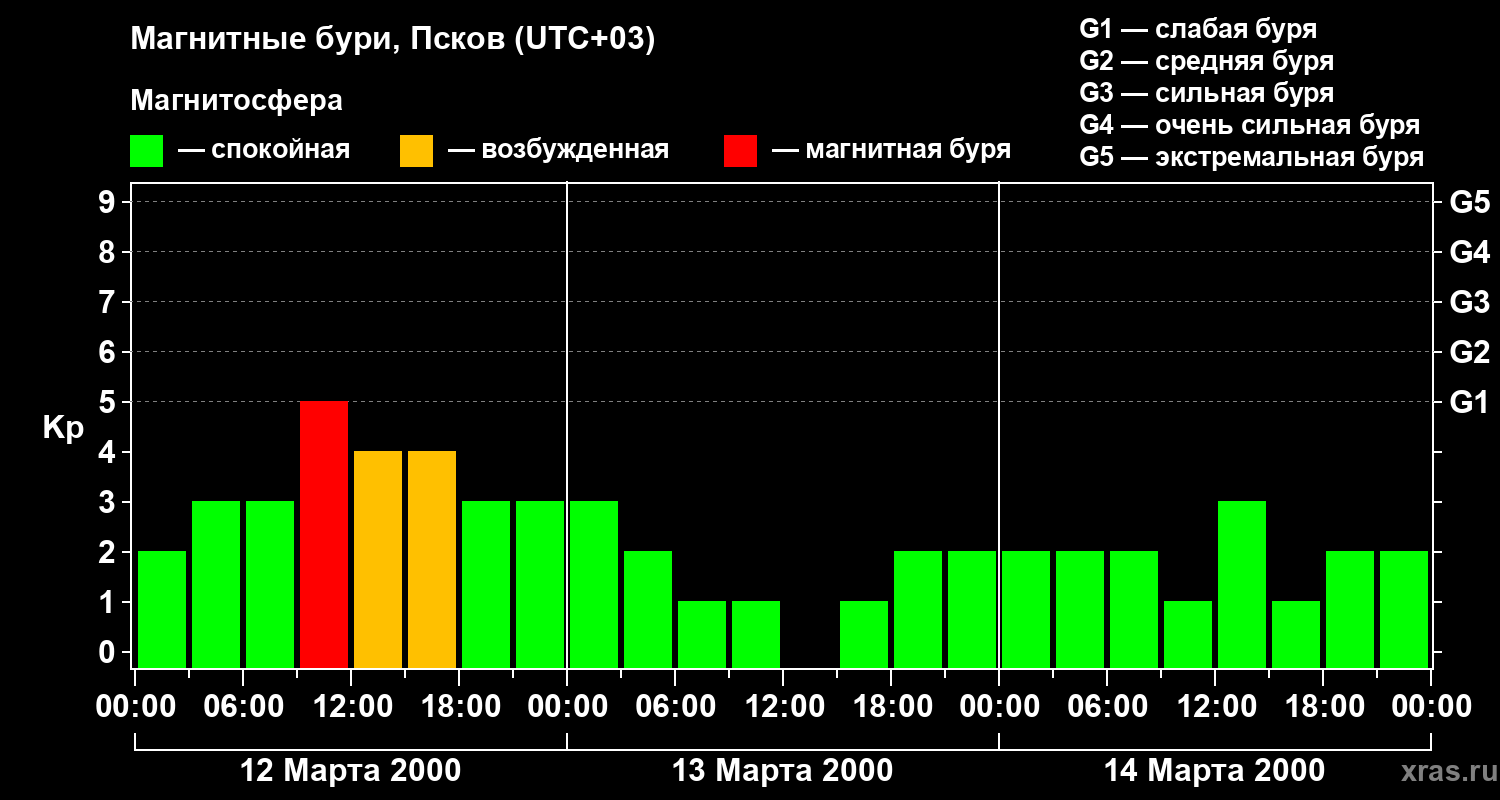Click the 'G3 — сильная буря' legend line
1500x800 pixels.
[1206, 93]
